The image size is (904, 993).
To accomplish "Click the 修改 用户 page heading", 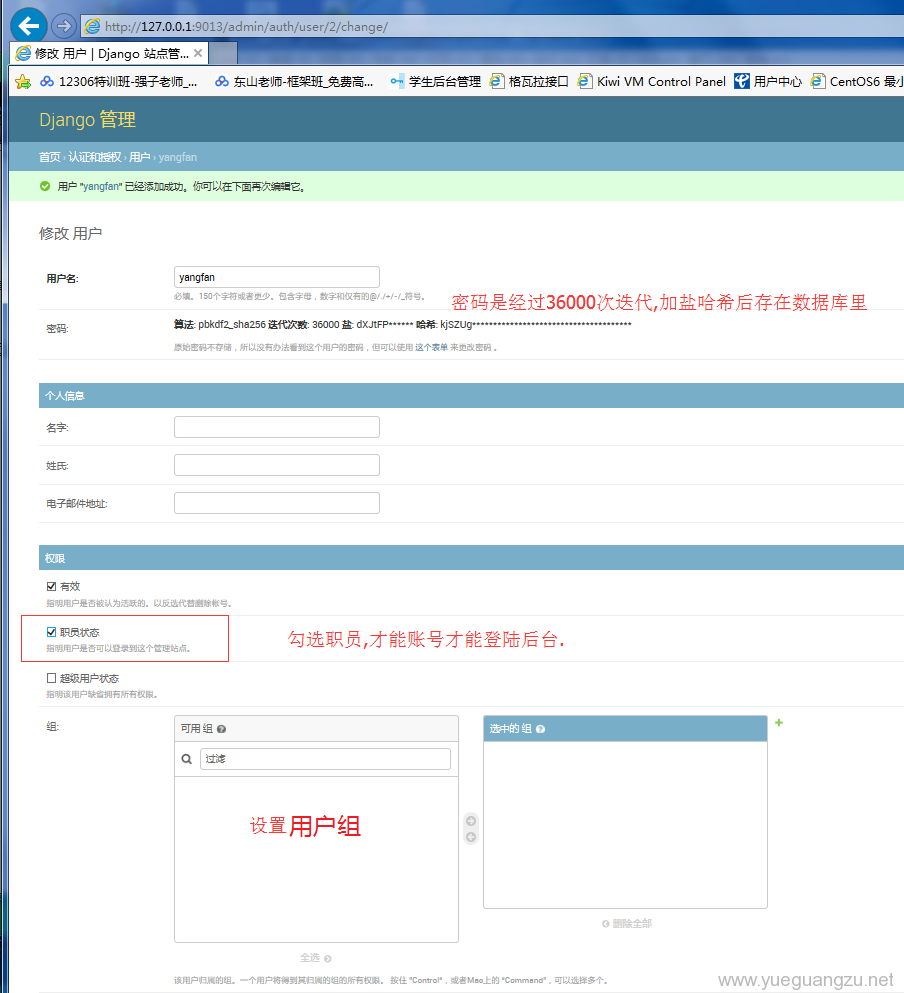I will tap(70, 234).
